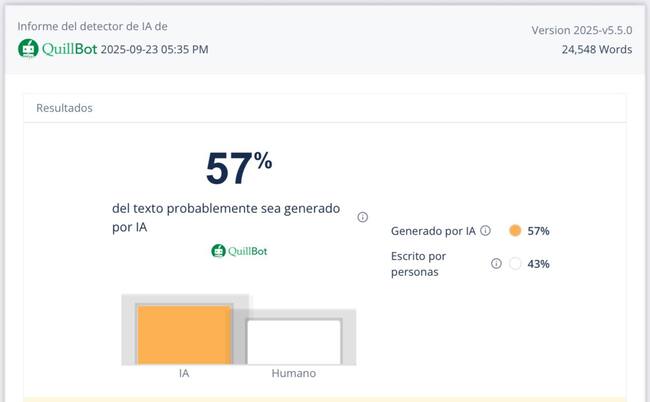
Task: Select the orange Generado por IA legend dot
Action: [515, 231]
